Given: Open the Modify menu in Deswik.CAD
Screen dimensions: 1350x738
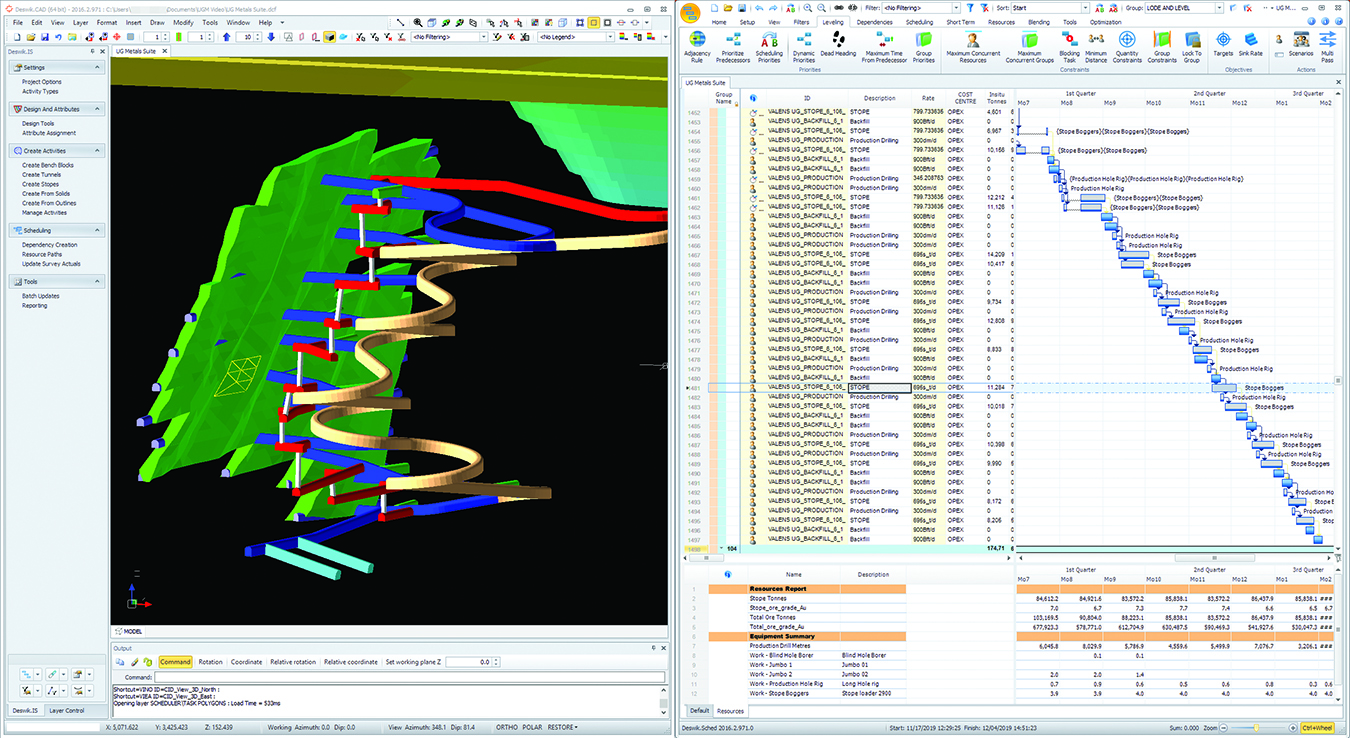Looking at the screenshot, I should click(184, 22).
